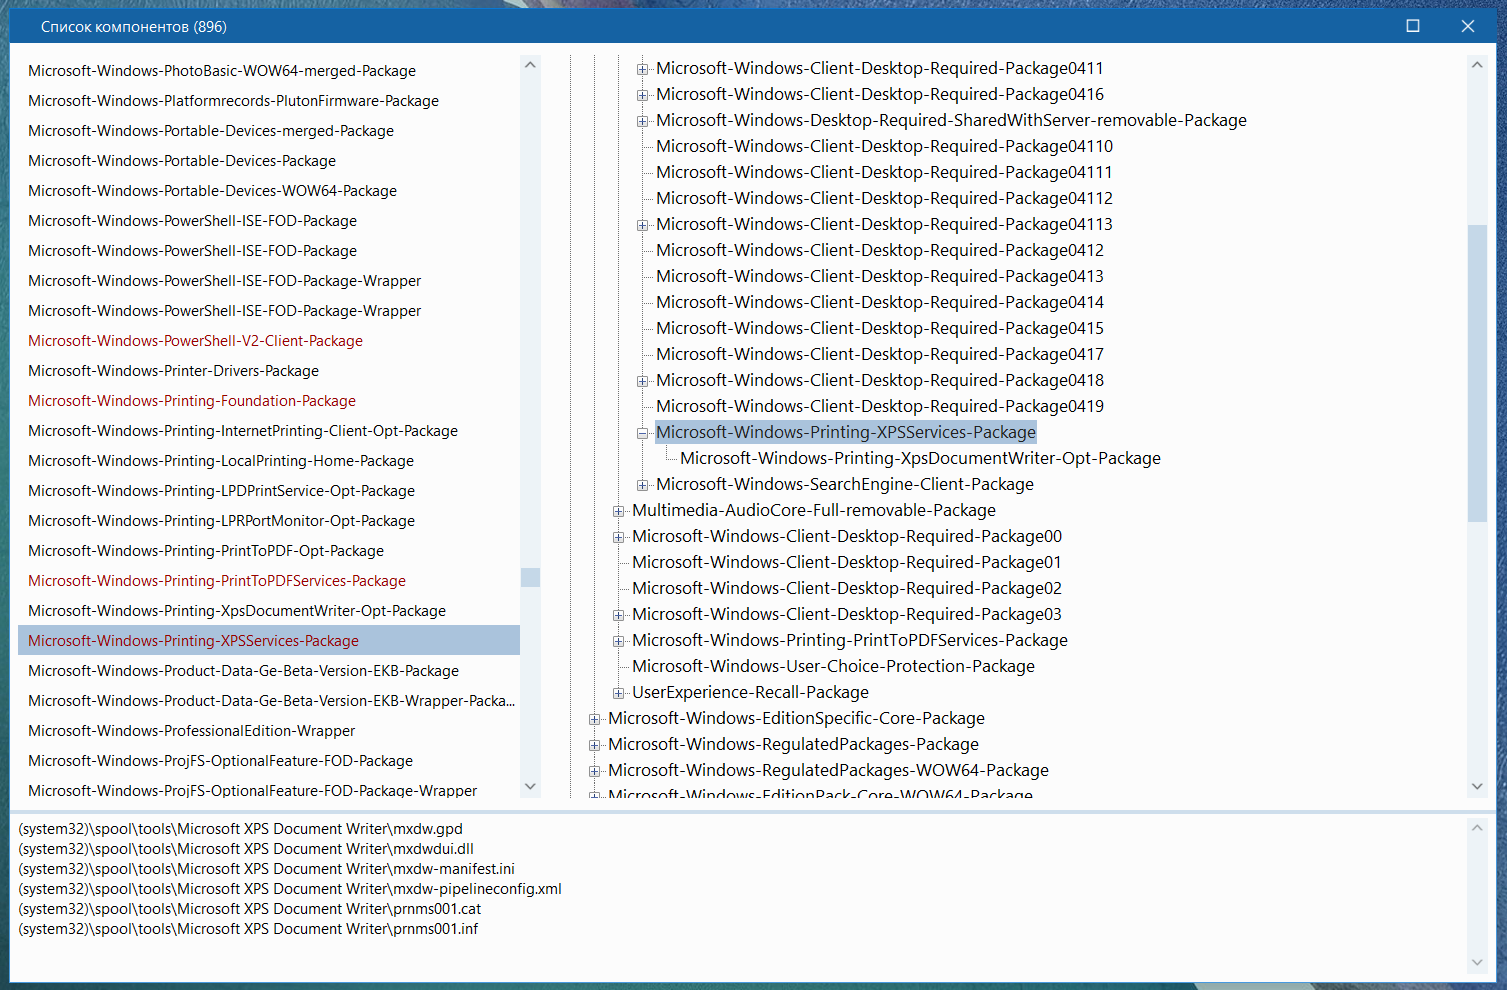Image resolution: width=1507 pixels, height=990 pixels.
Task: Expand the Microsoft-Windows-Client-Desktop-Required-Package04113 node
Action: coord(643,225)
